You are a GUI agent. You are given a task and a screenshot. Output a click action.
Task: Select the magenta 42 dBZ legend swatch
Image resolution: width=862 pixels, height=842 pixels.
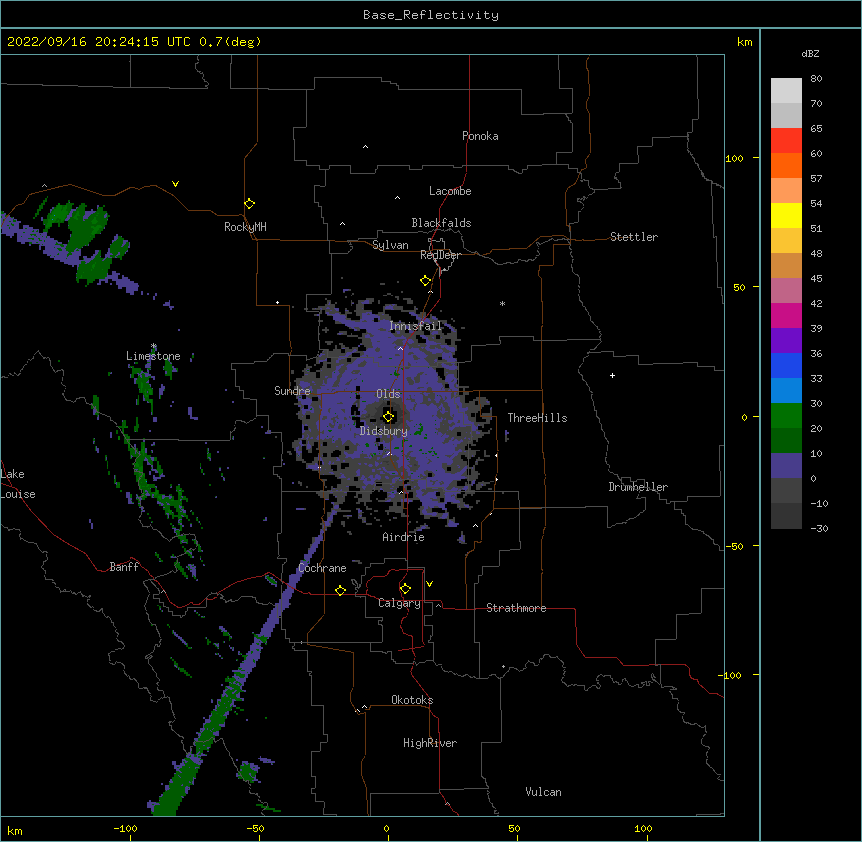(x=786, y=315)
